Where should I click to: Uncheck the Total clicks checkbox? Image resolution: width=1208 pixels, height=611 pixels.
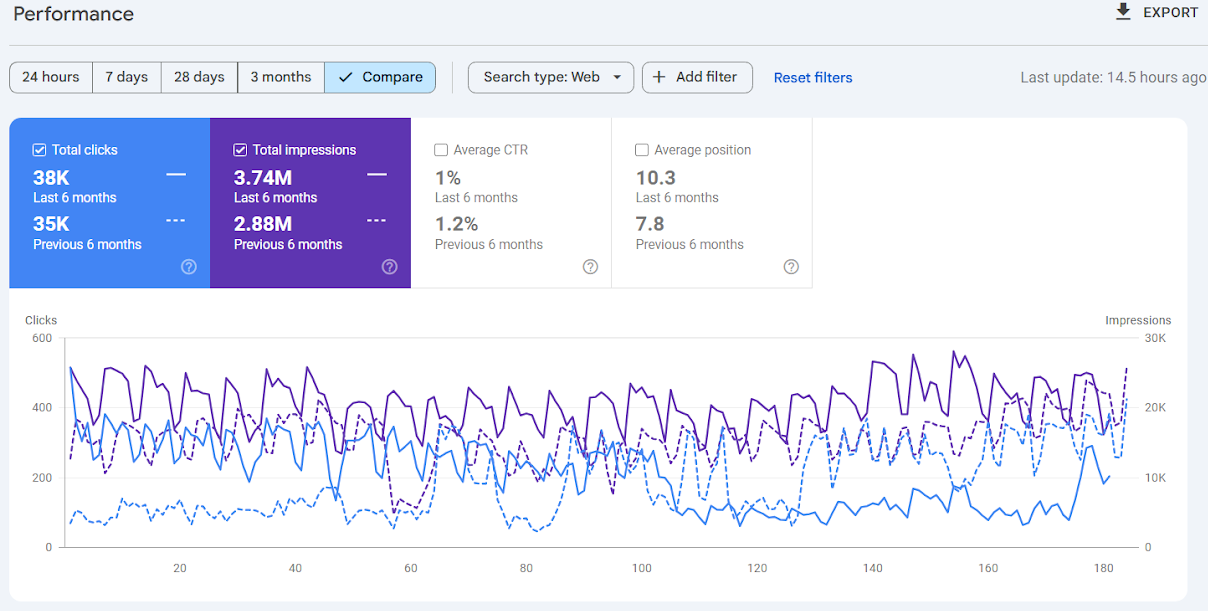click(40, 150)
